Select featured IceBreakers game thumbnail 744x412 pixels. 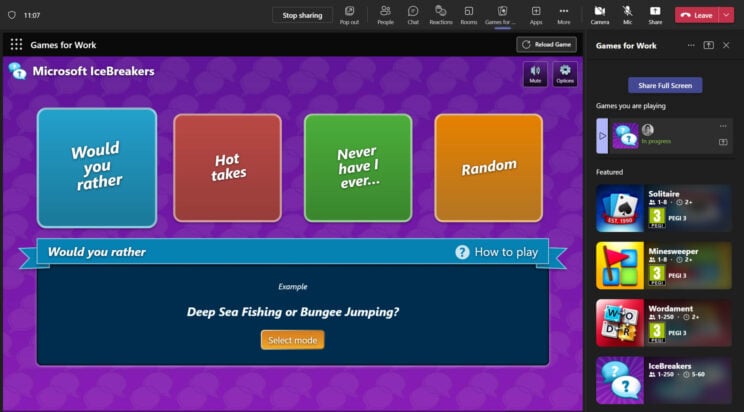(x=620, y=381)
